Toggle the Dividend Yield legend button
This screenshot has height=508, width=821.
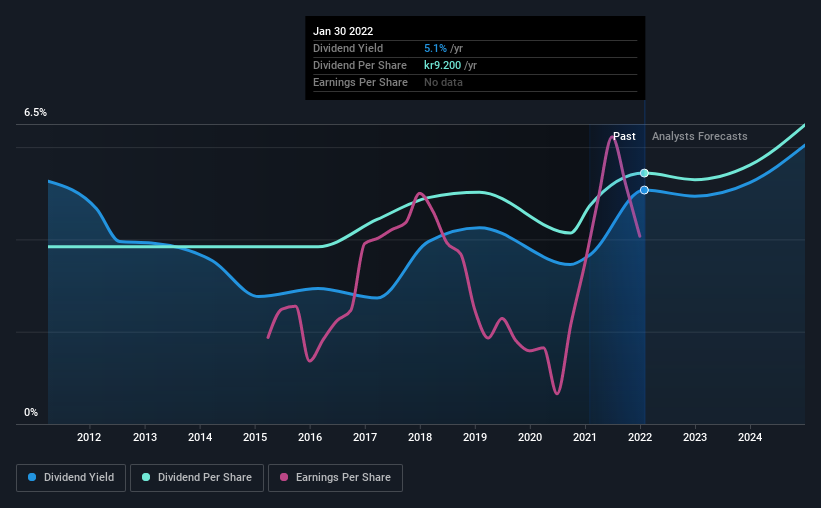click(x=71, y=478)
